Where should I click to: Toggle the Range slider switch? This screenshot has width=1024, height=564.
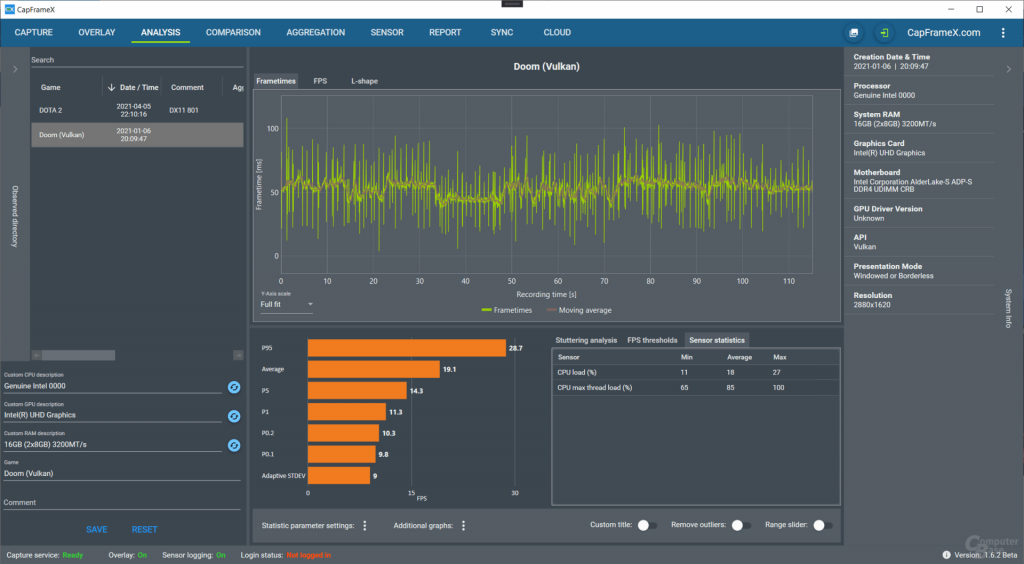(x=823, y=525)
